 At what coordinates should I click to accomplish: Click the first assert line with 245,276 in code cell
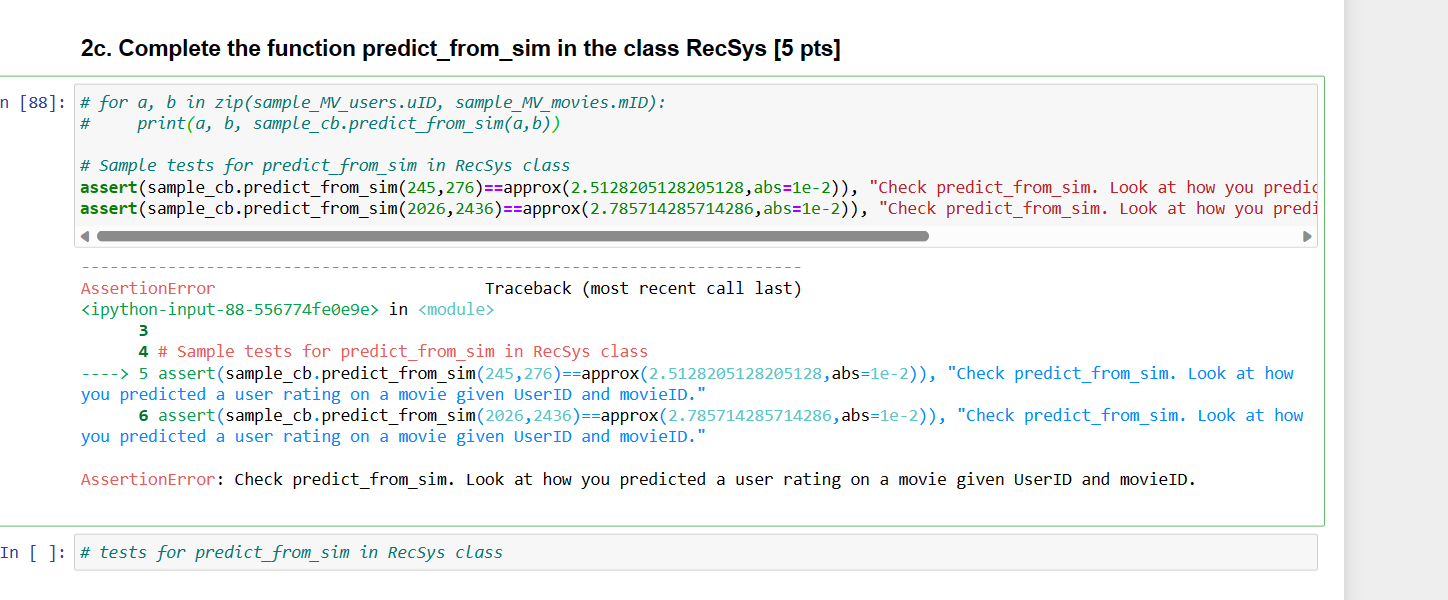click(x=698, y=187)
